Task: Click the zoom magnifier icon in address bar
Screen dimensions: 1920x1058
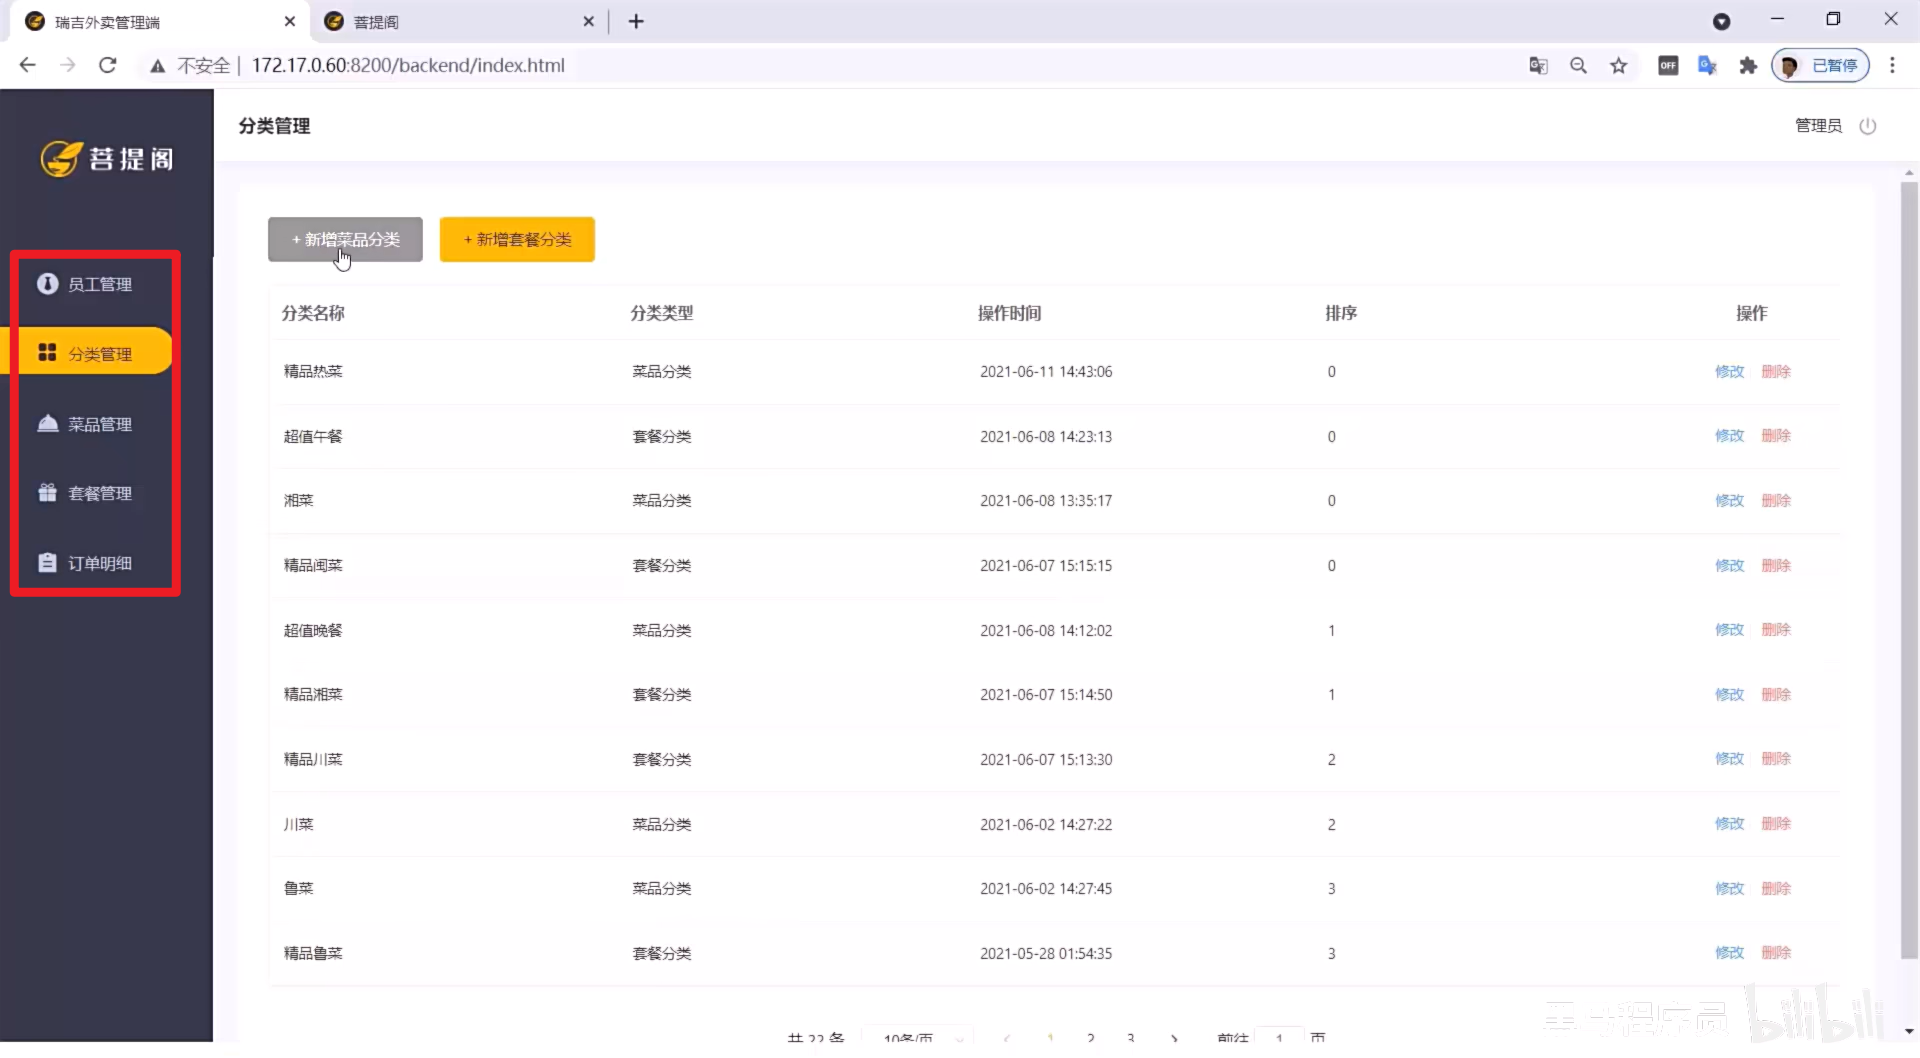Action: (1578, 66)
